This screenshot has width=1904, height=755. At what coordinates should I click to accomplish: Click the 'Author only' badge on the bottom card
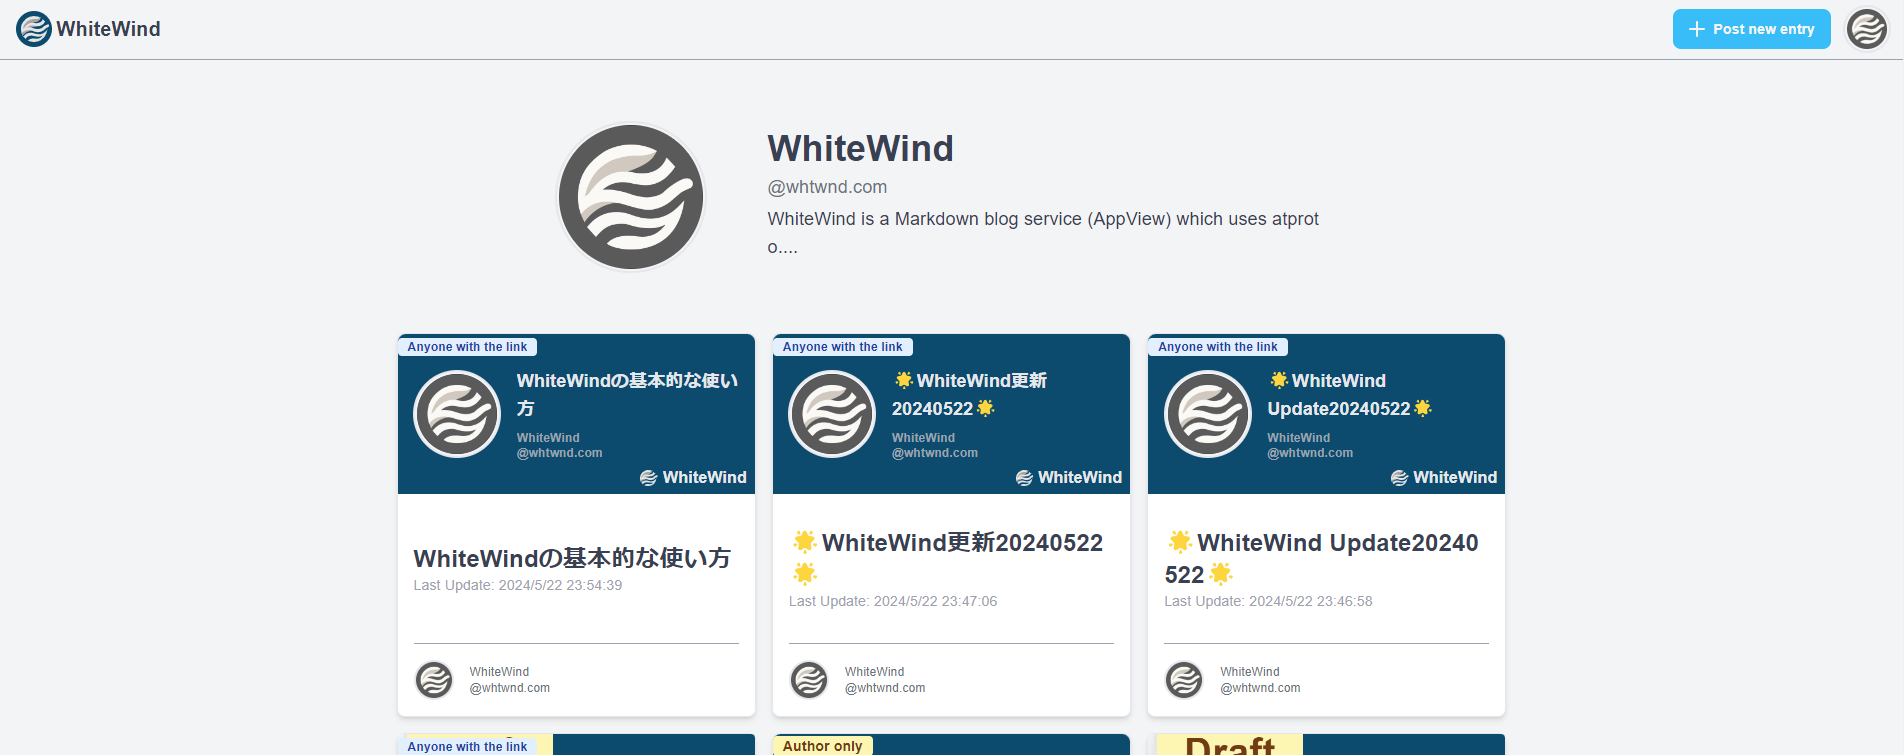(x=822, y=746)
